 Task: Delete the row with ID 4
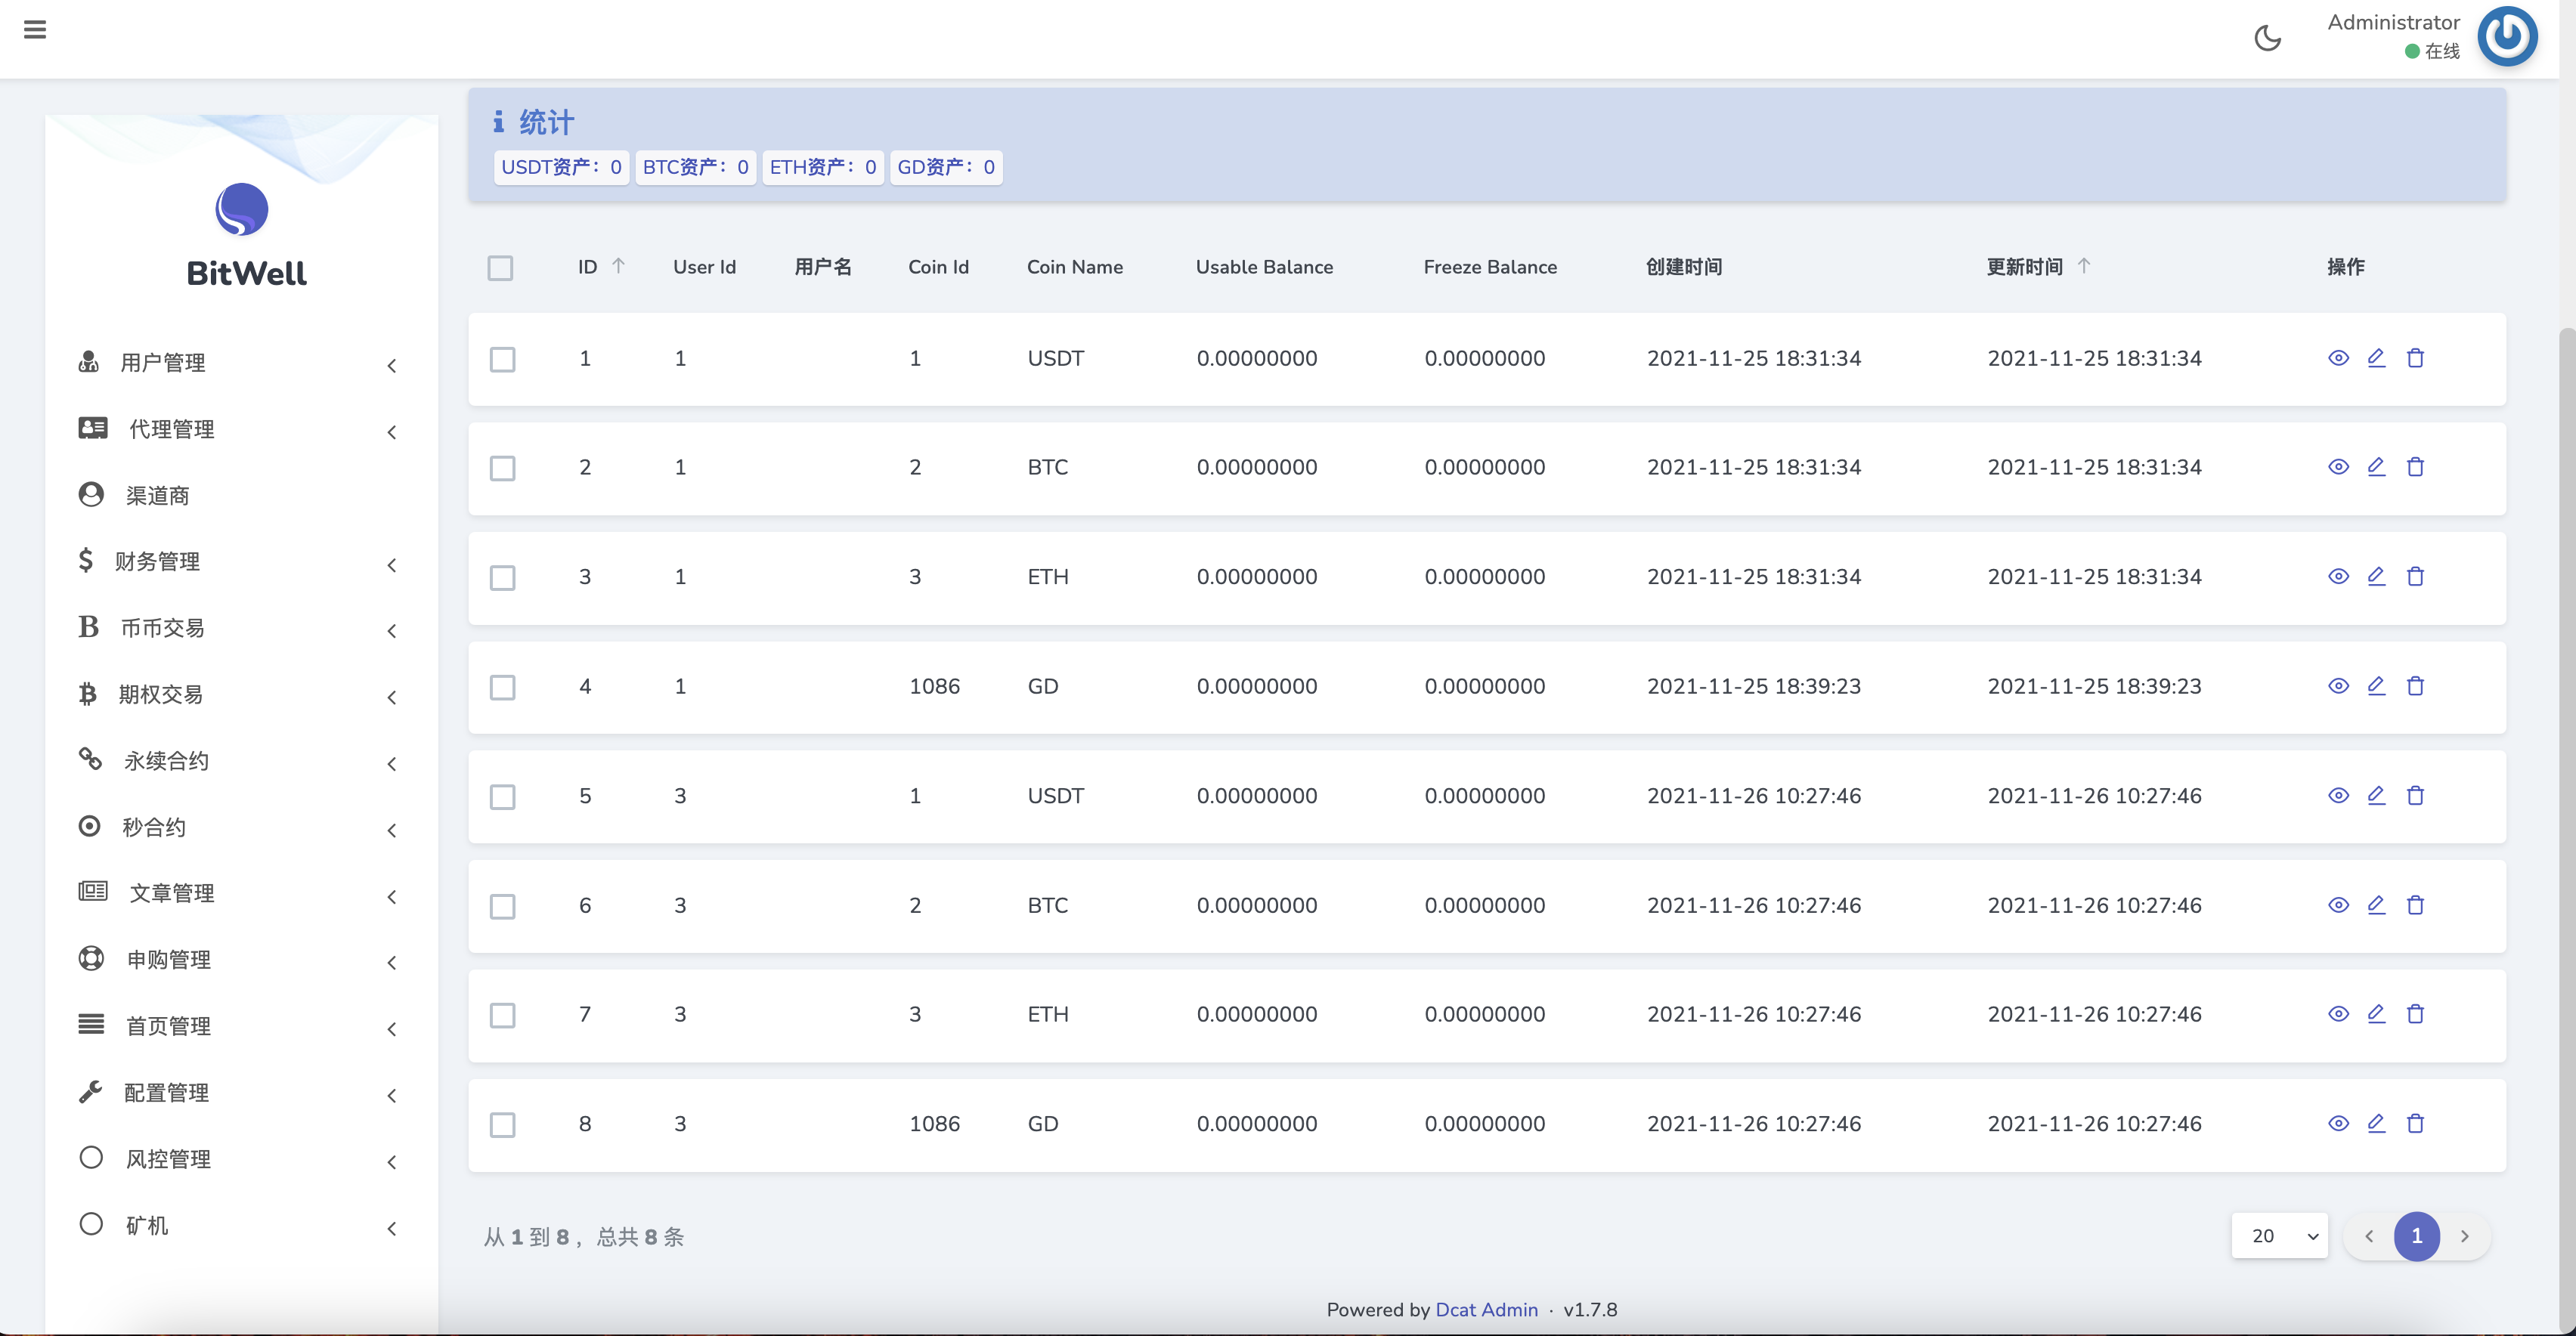[2415, 686]
